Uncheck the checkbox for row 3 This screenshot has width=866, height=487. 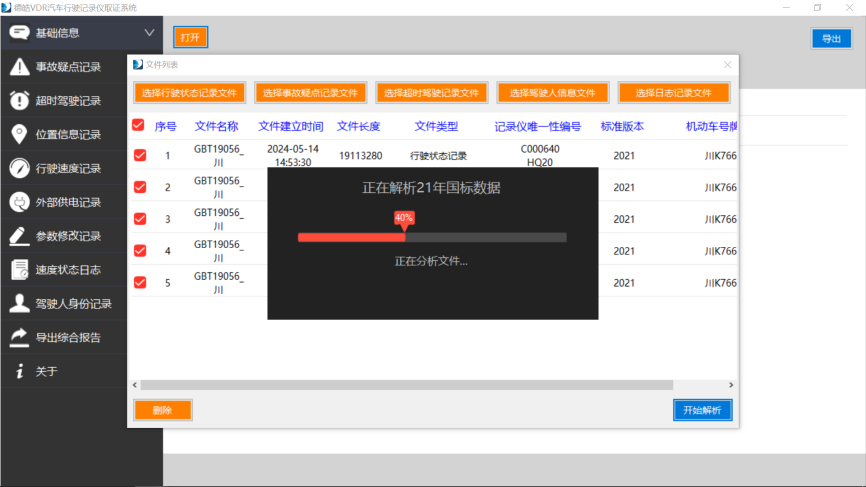click(x=140, y=219)
